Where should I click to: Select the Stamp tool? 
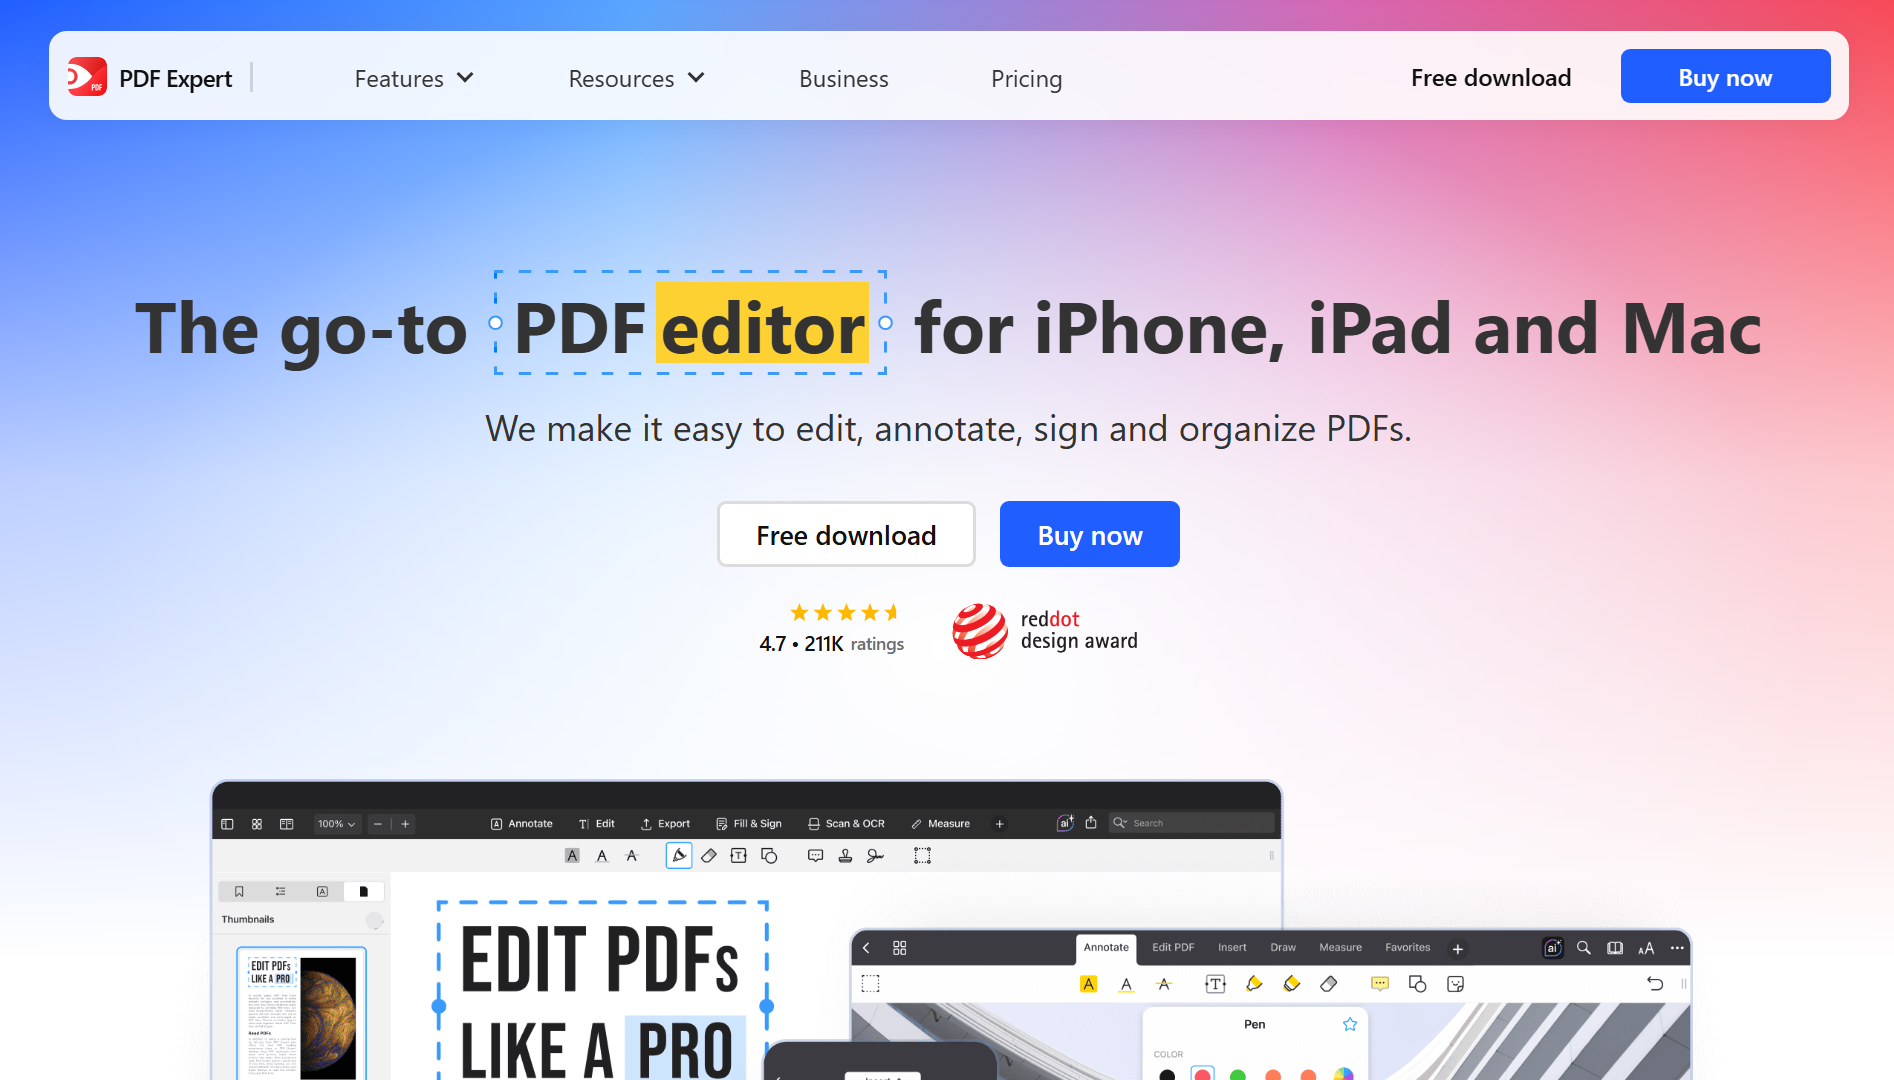(845, 856)
